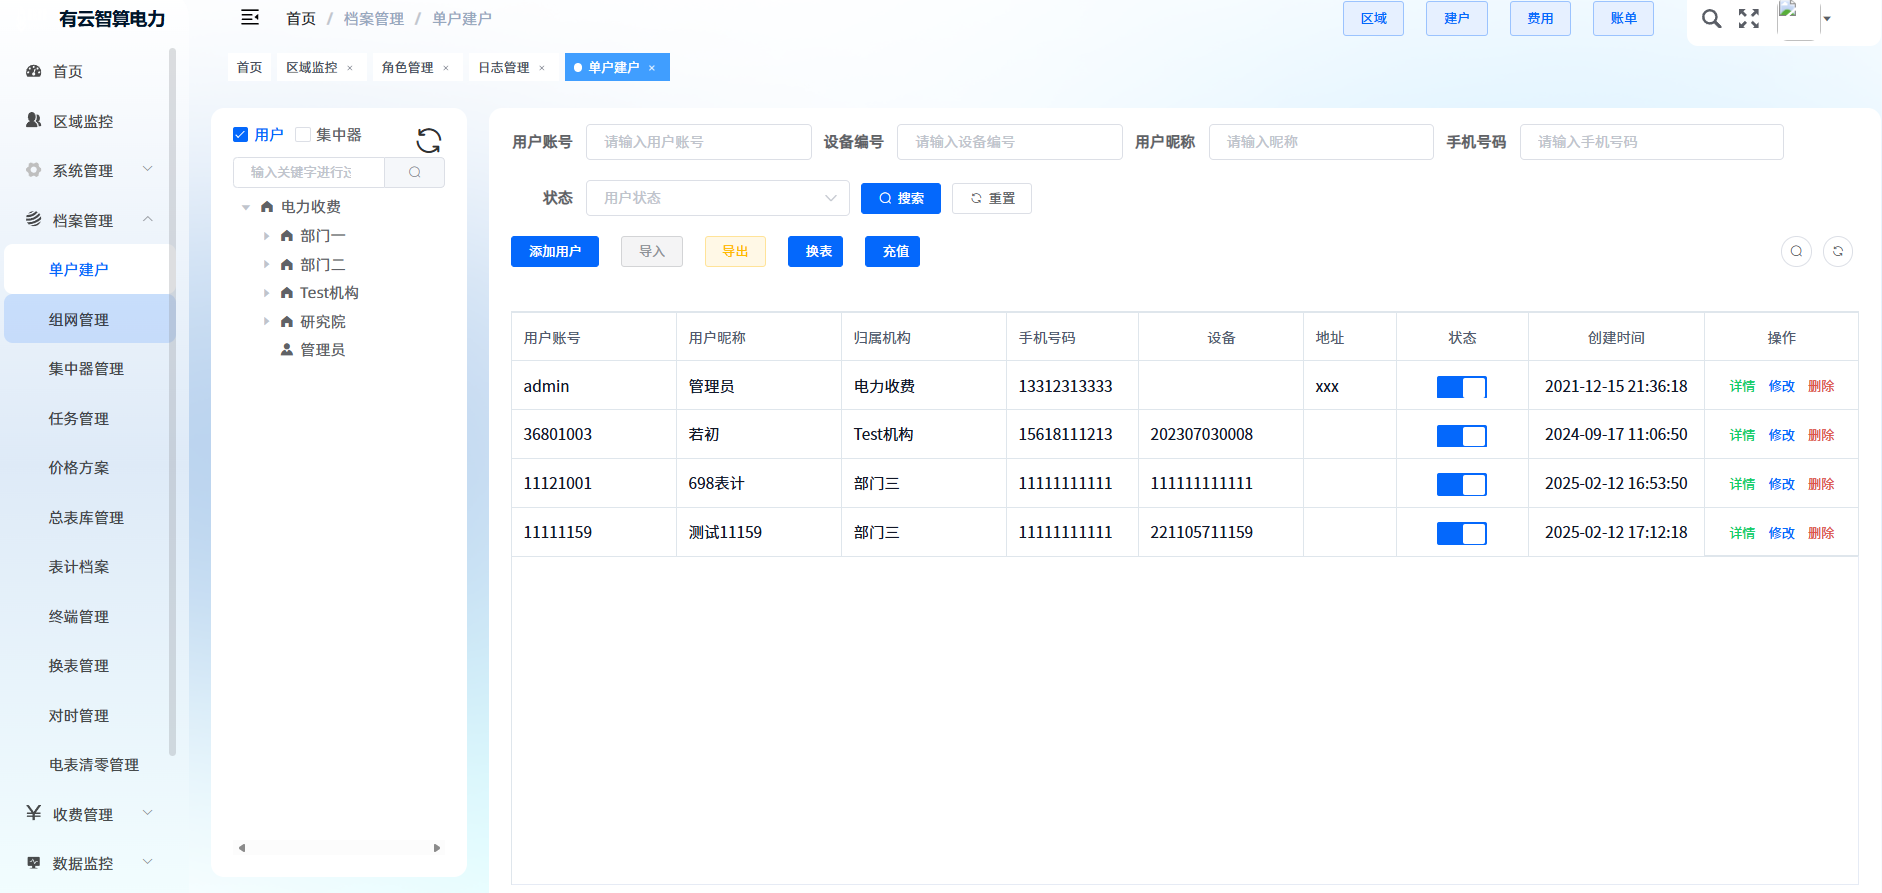Expand the 部门一 tree node
The width and height of the screenshot is (1882, 893).
tap(266, 236)
